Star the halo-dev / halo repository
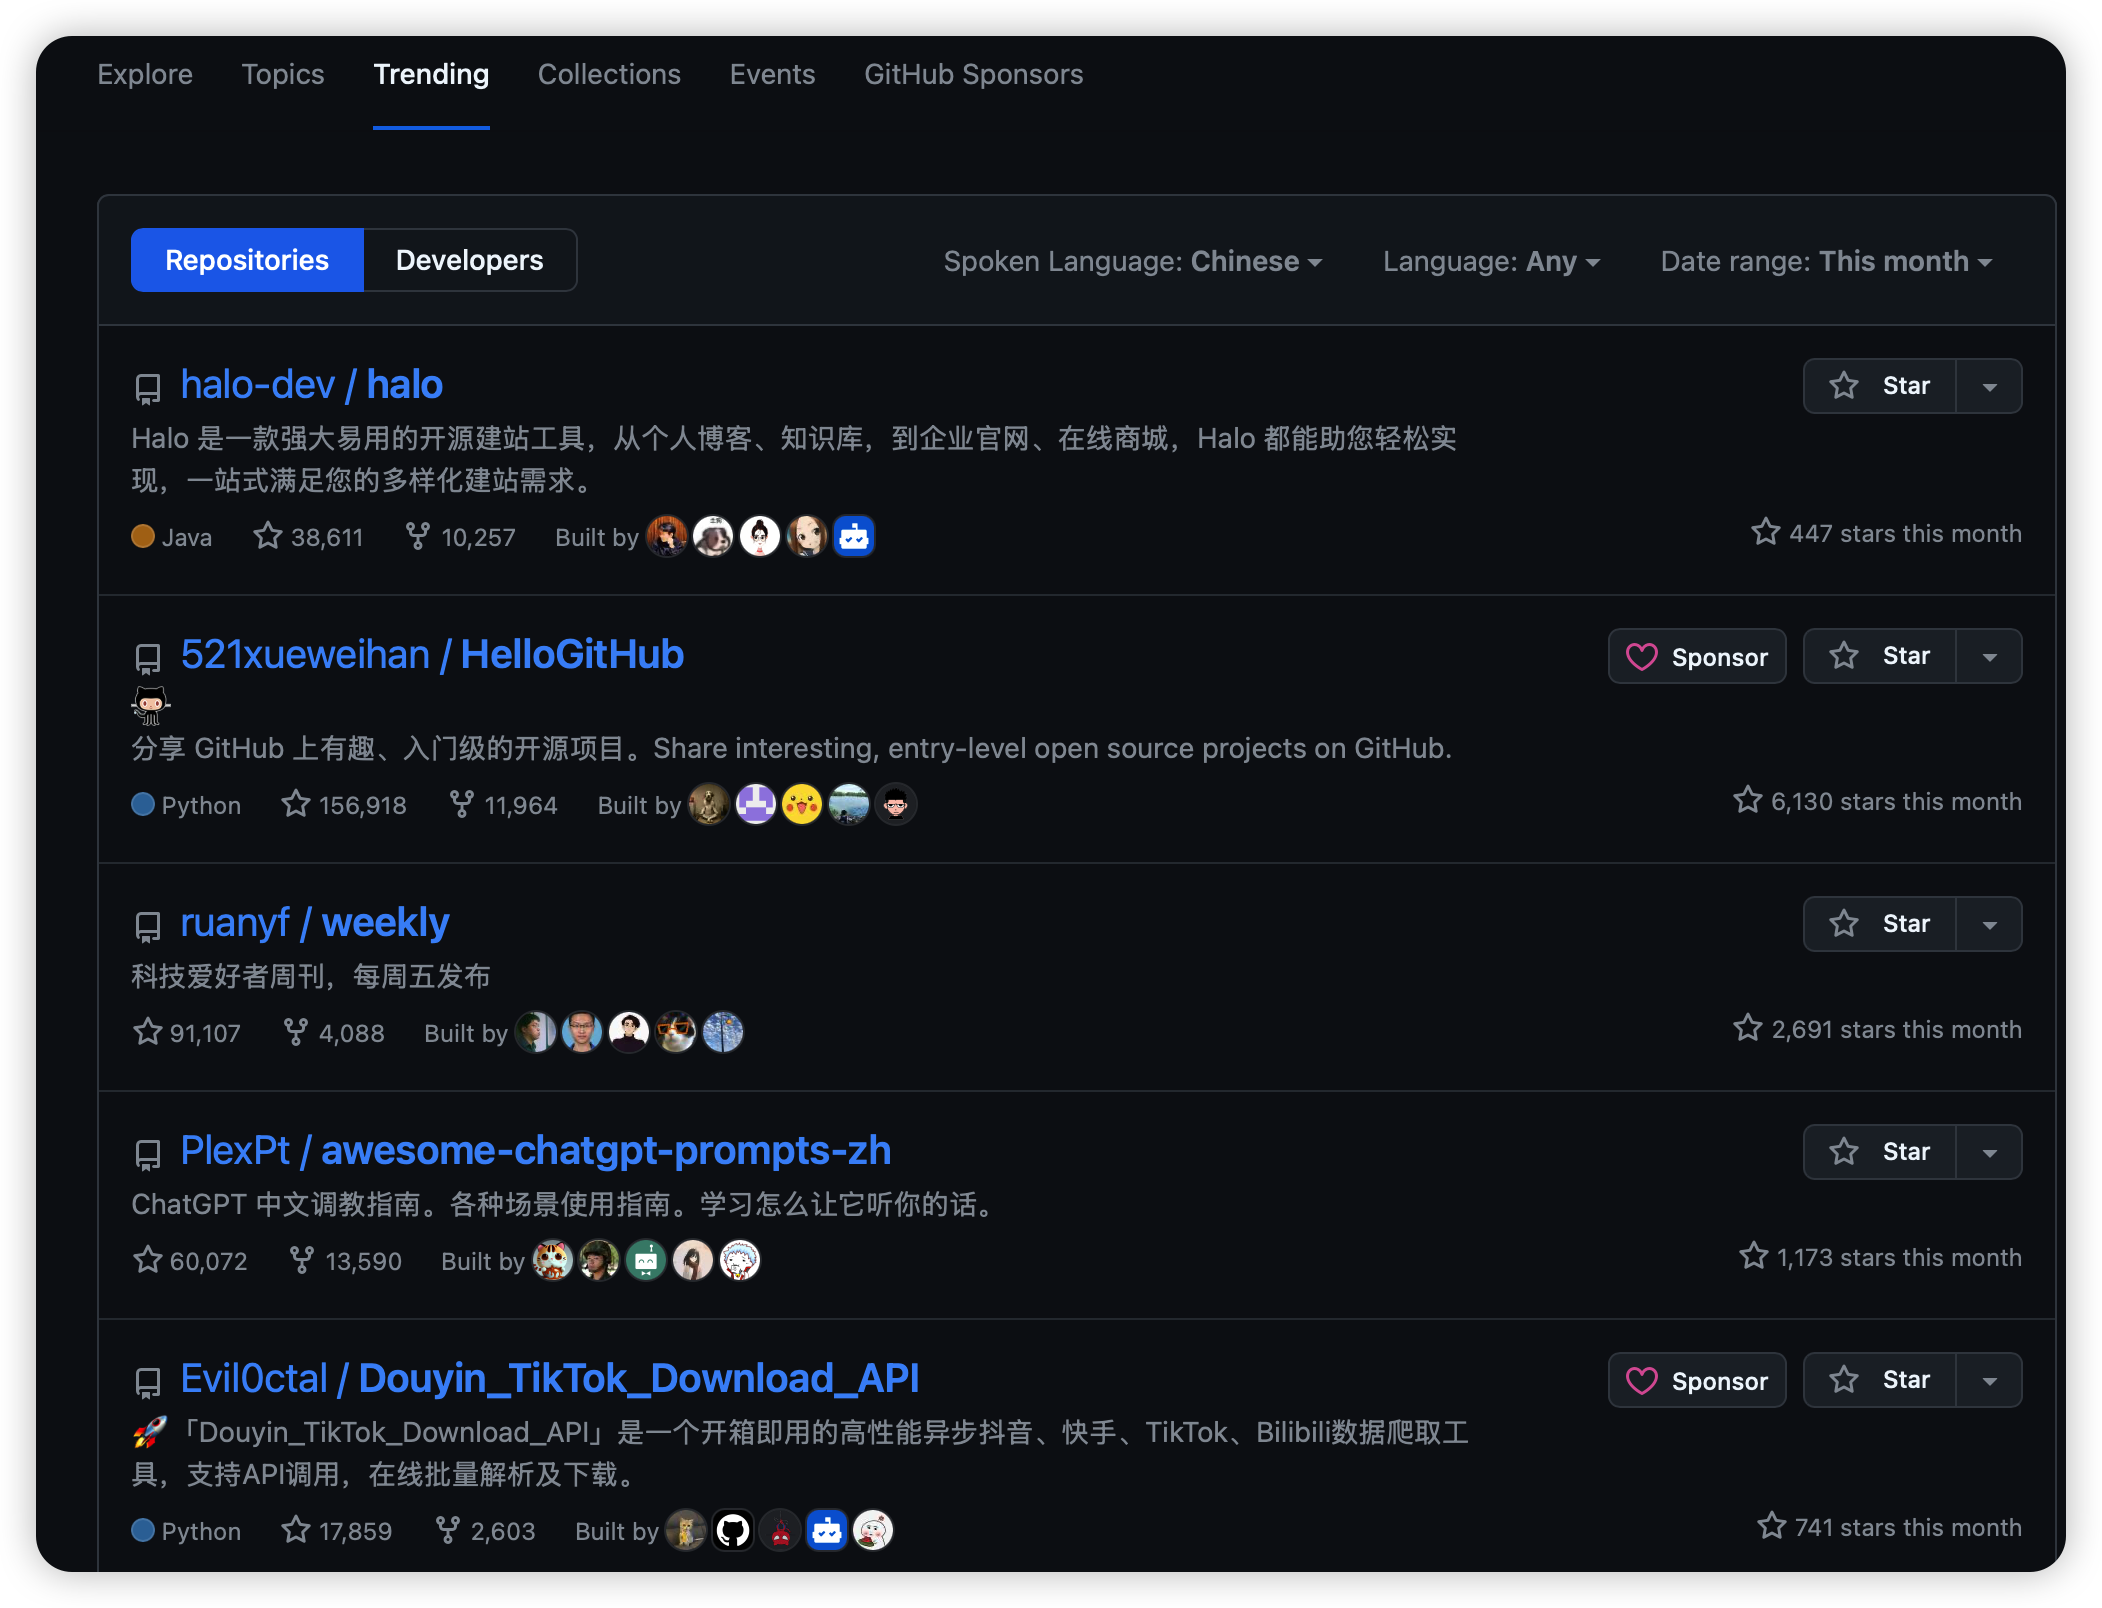This screenshot has width=2102, height=1608. click(x=1879, y=386)
